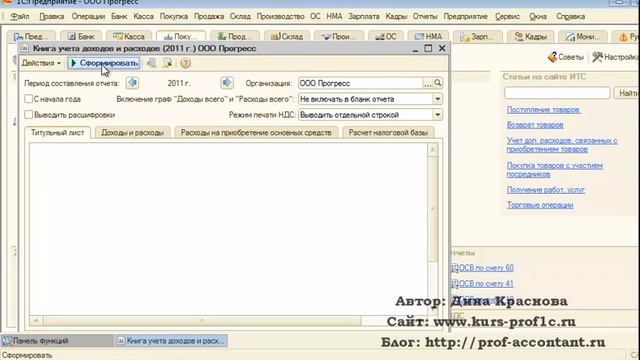
Task: Select the Банк function panel tab
Action: point(81,36)
